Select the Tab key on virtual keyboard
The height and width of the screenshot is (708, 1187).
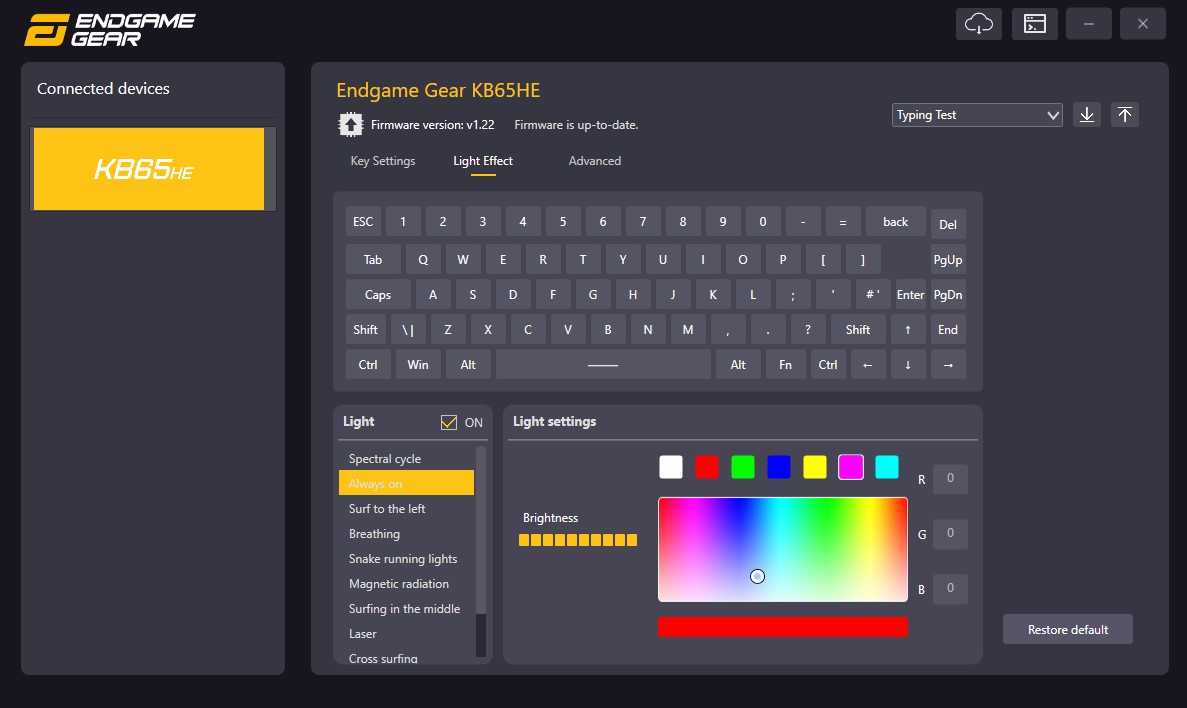(x=373, y=260)
